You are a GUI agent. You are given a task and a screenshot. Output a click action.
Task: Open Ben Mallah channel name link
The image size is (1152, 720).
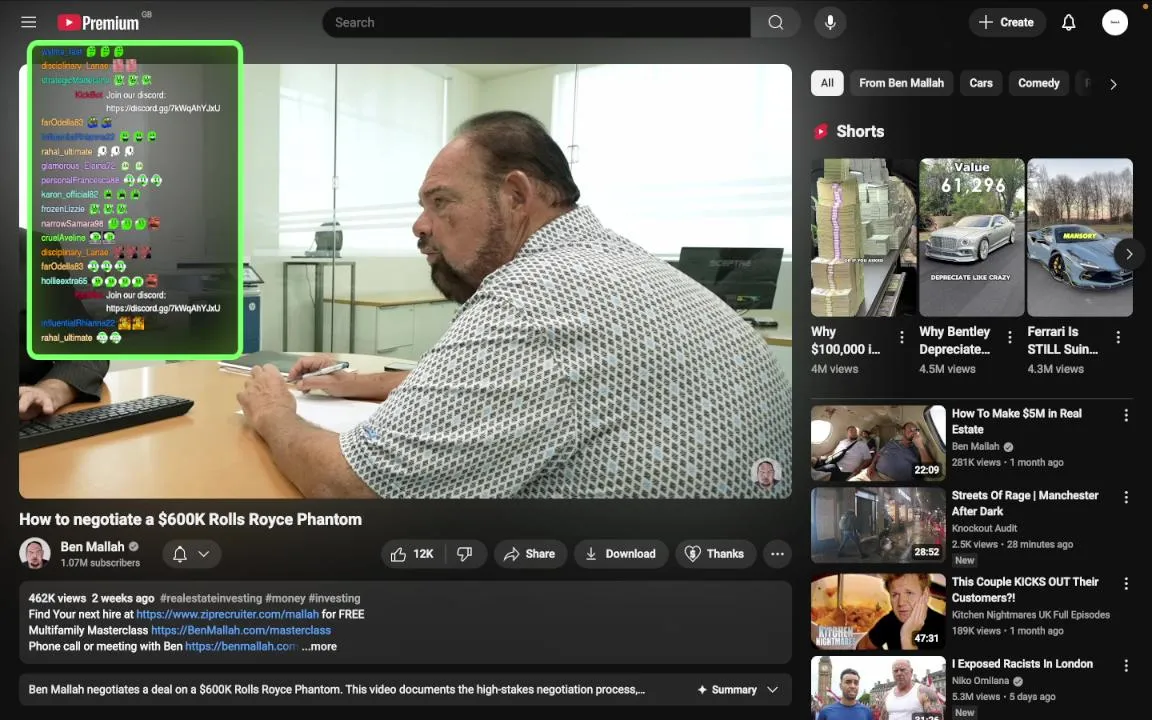coord(93,547)
